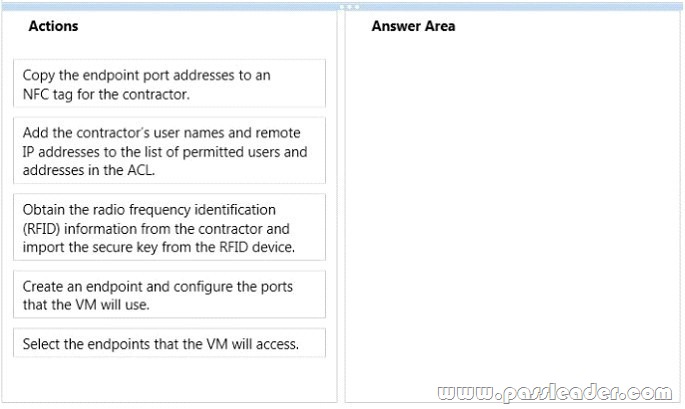Click the splitter handle dots on top bar
This screenshot has height=409, width=685.
pyautogui.click(x=349, y=7)
